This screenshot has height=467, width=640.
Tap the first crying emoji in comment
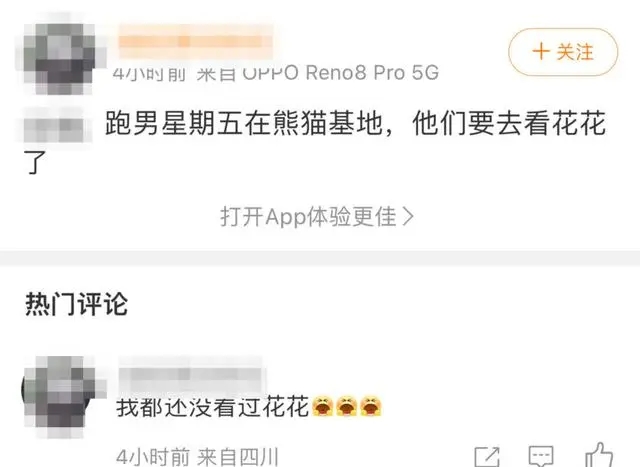[322, 406]
